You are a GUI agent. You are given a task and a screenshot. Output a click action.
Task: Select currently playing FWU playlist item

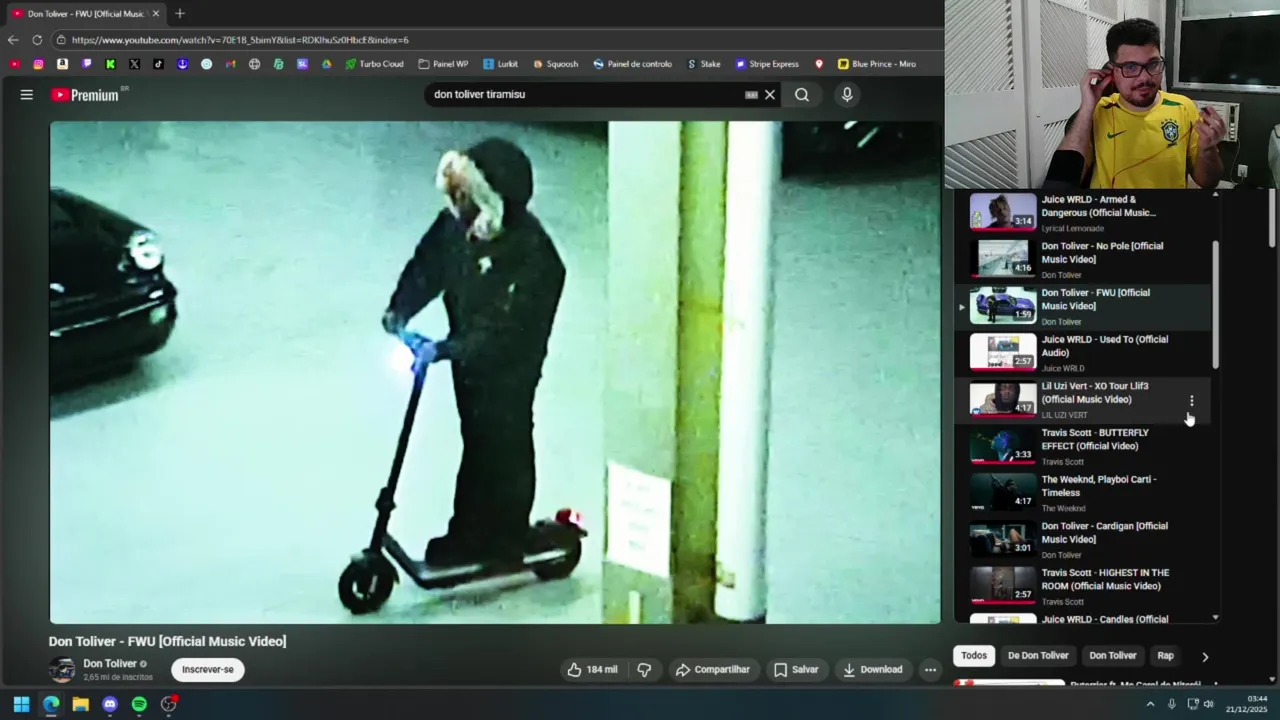click(1083, 306)
